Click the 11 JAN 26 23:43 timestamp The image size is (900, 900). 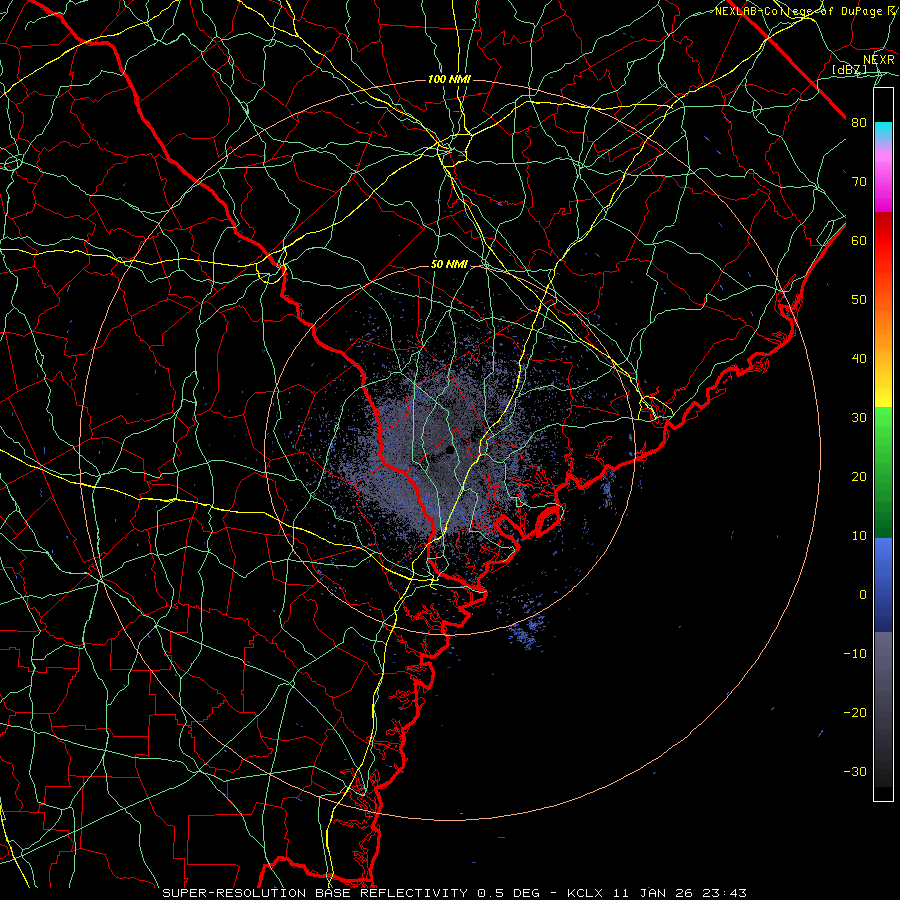678,893
